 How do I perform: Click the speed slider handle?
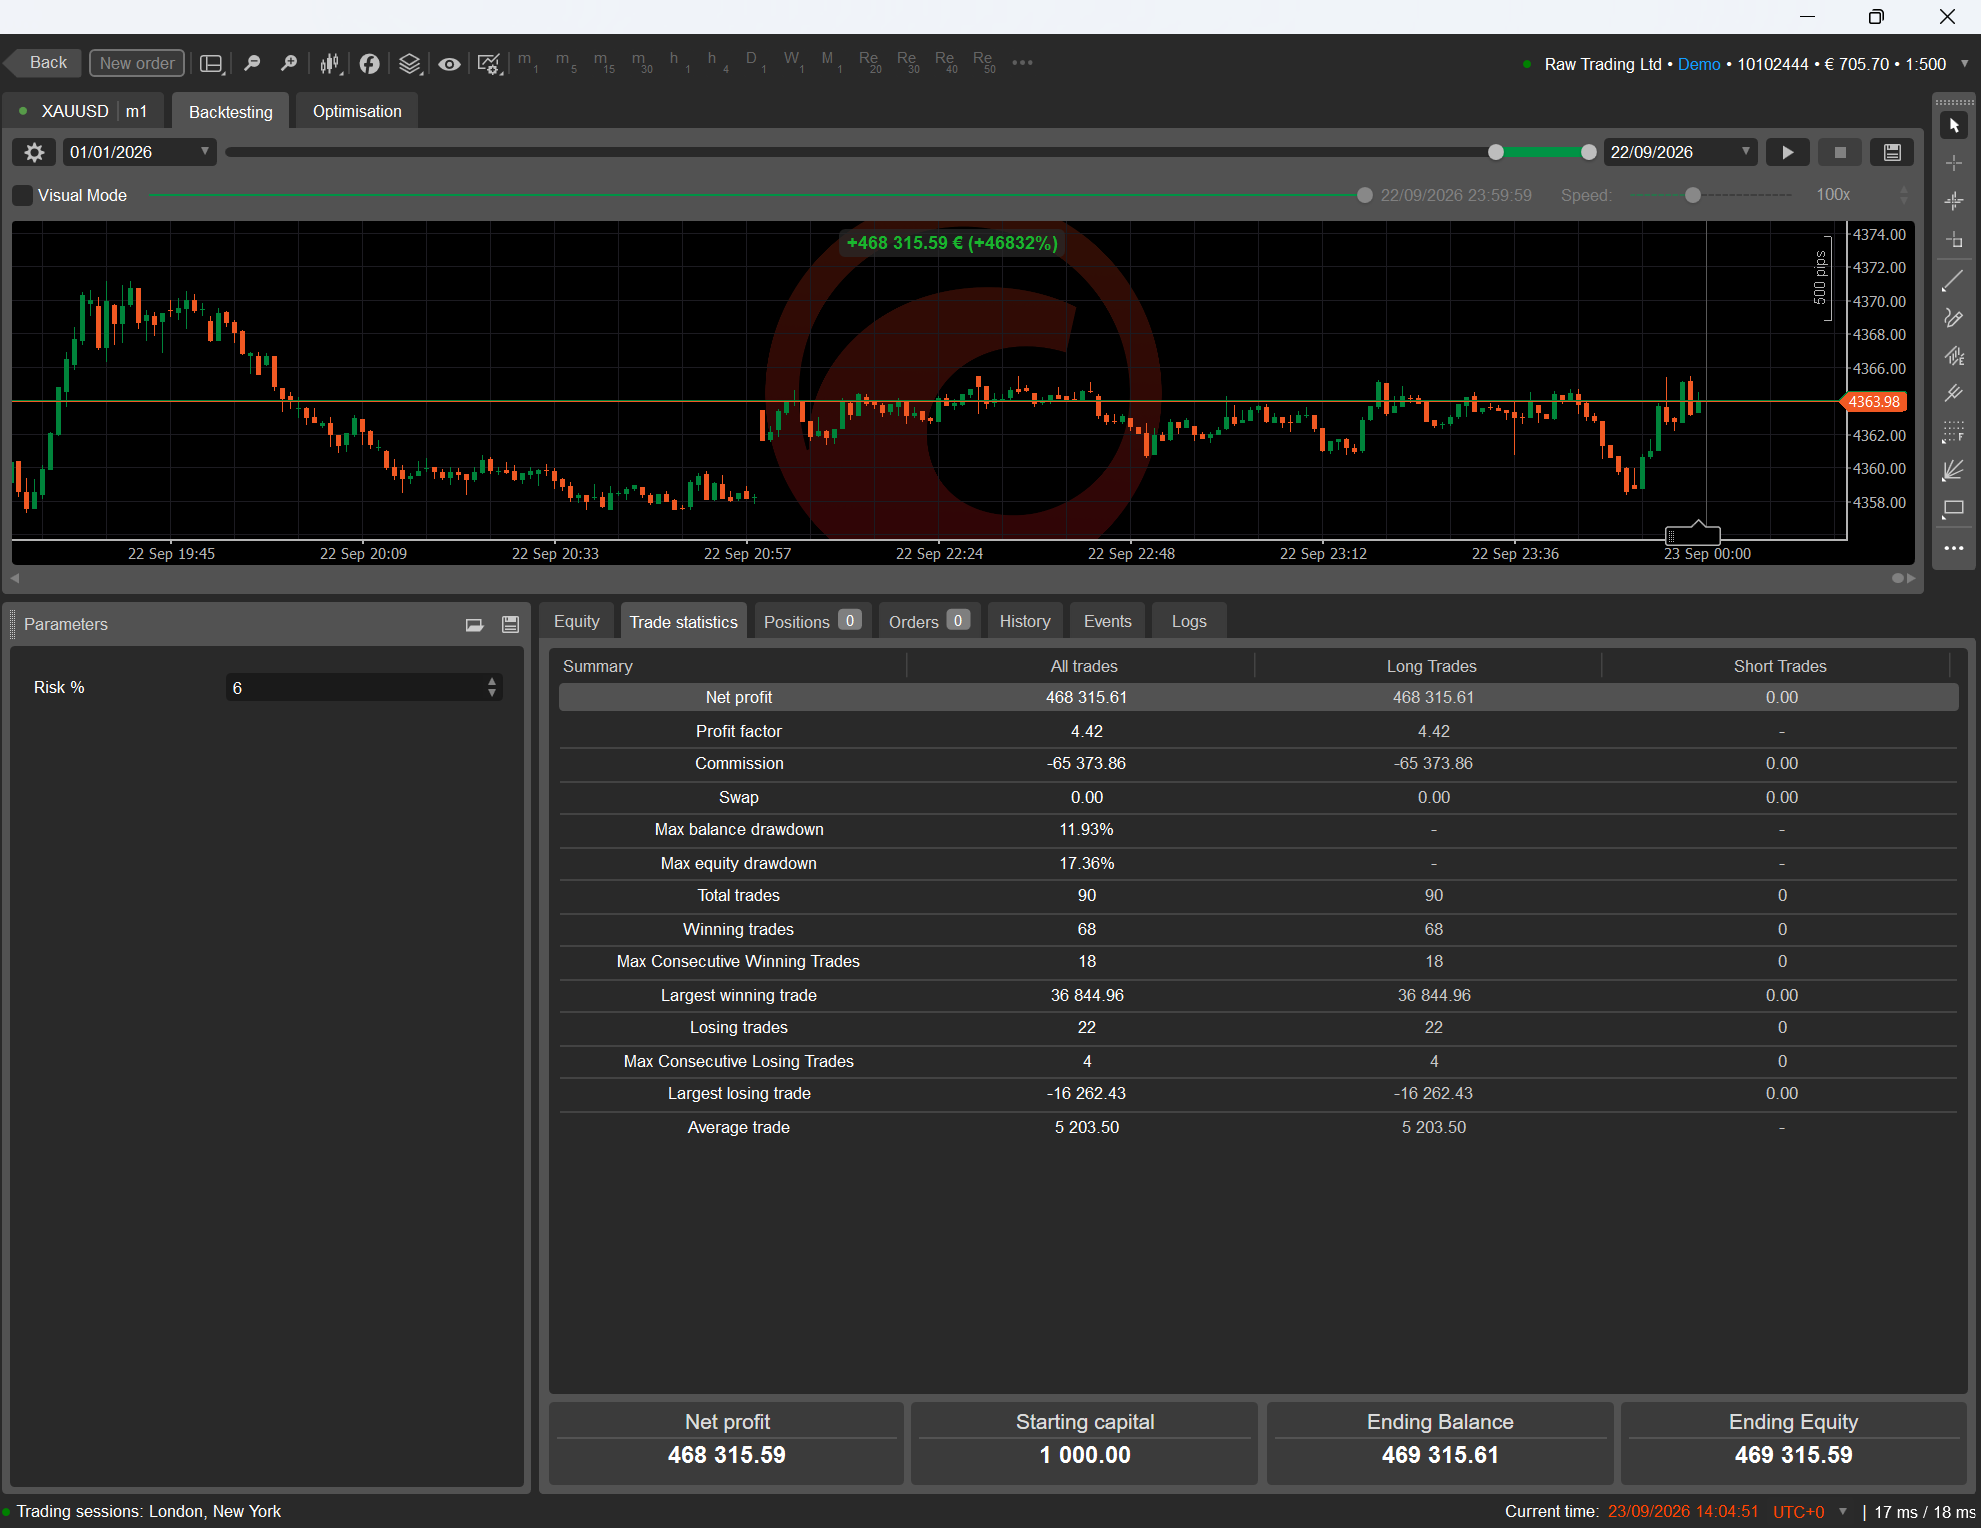[x=1693, y=195]
